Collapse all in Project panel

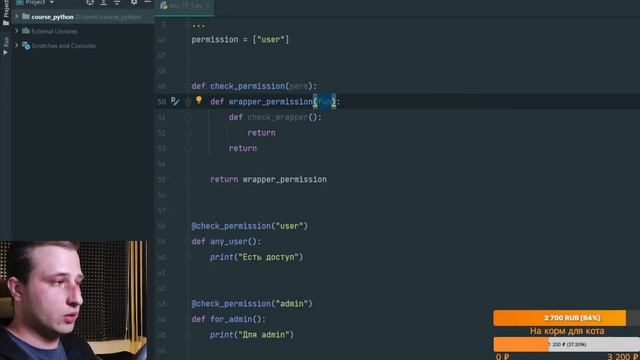pyautogui.click(x=117, y=2)
